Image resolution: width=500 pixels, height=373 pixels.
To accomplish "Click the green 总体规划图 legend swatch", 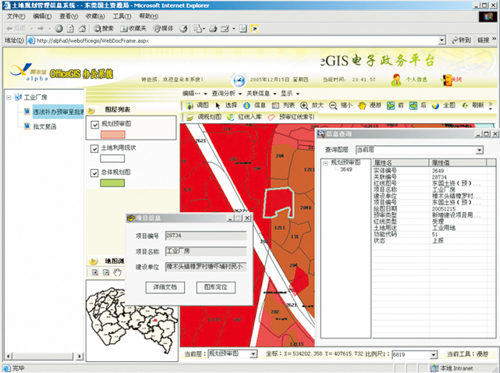I will point(112,183).
